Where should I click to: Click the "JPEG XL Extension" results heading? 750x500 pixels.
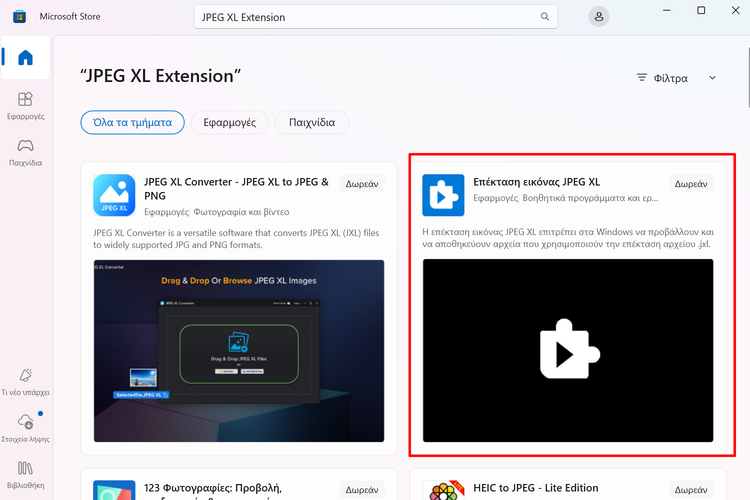[160, 76]
